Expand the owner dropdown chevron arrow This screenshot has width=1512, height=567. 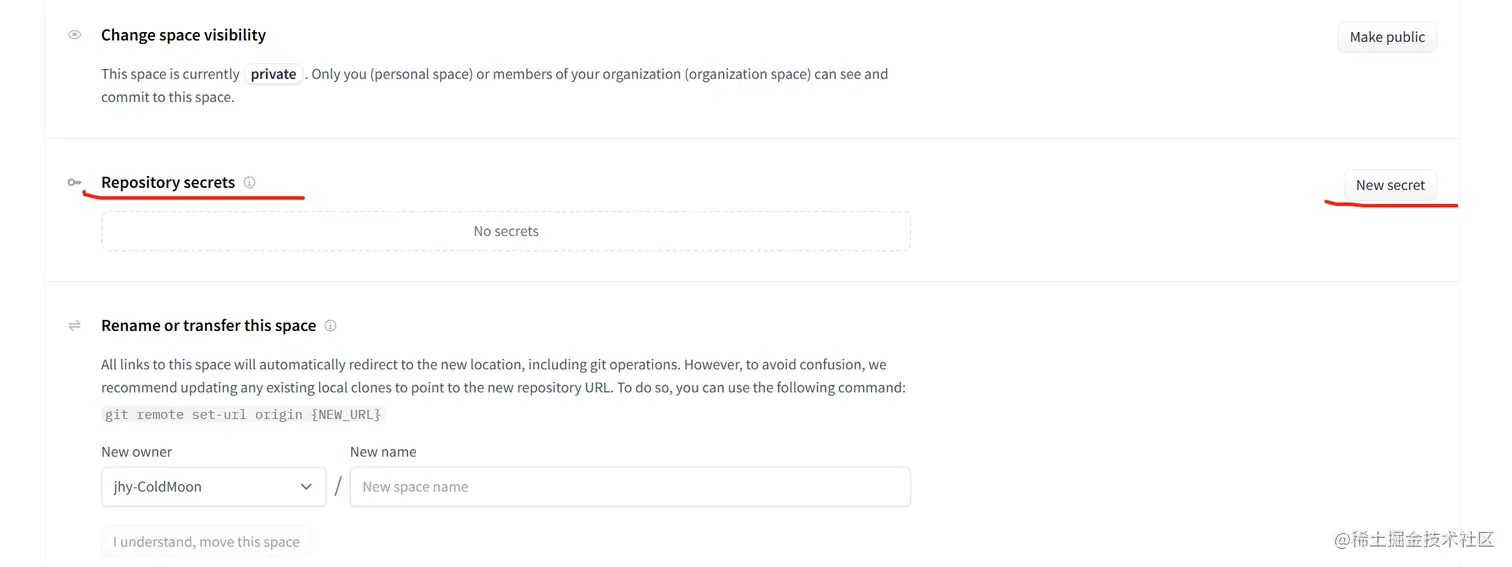tap(306, 487)
